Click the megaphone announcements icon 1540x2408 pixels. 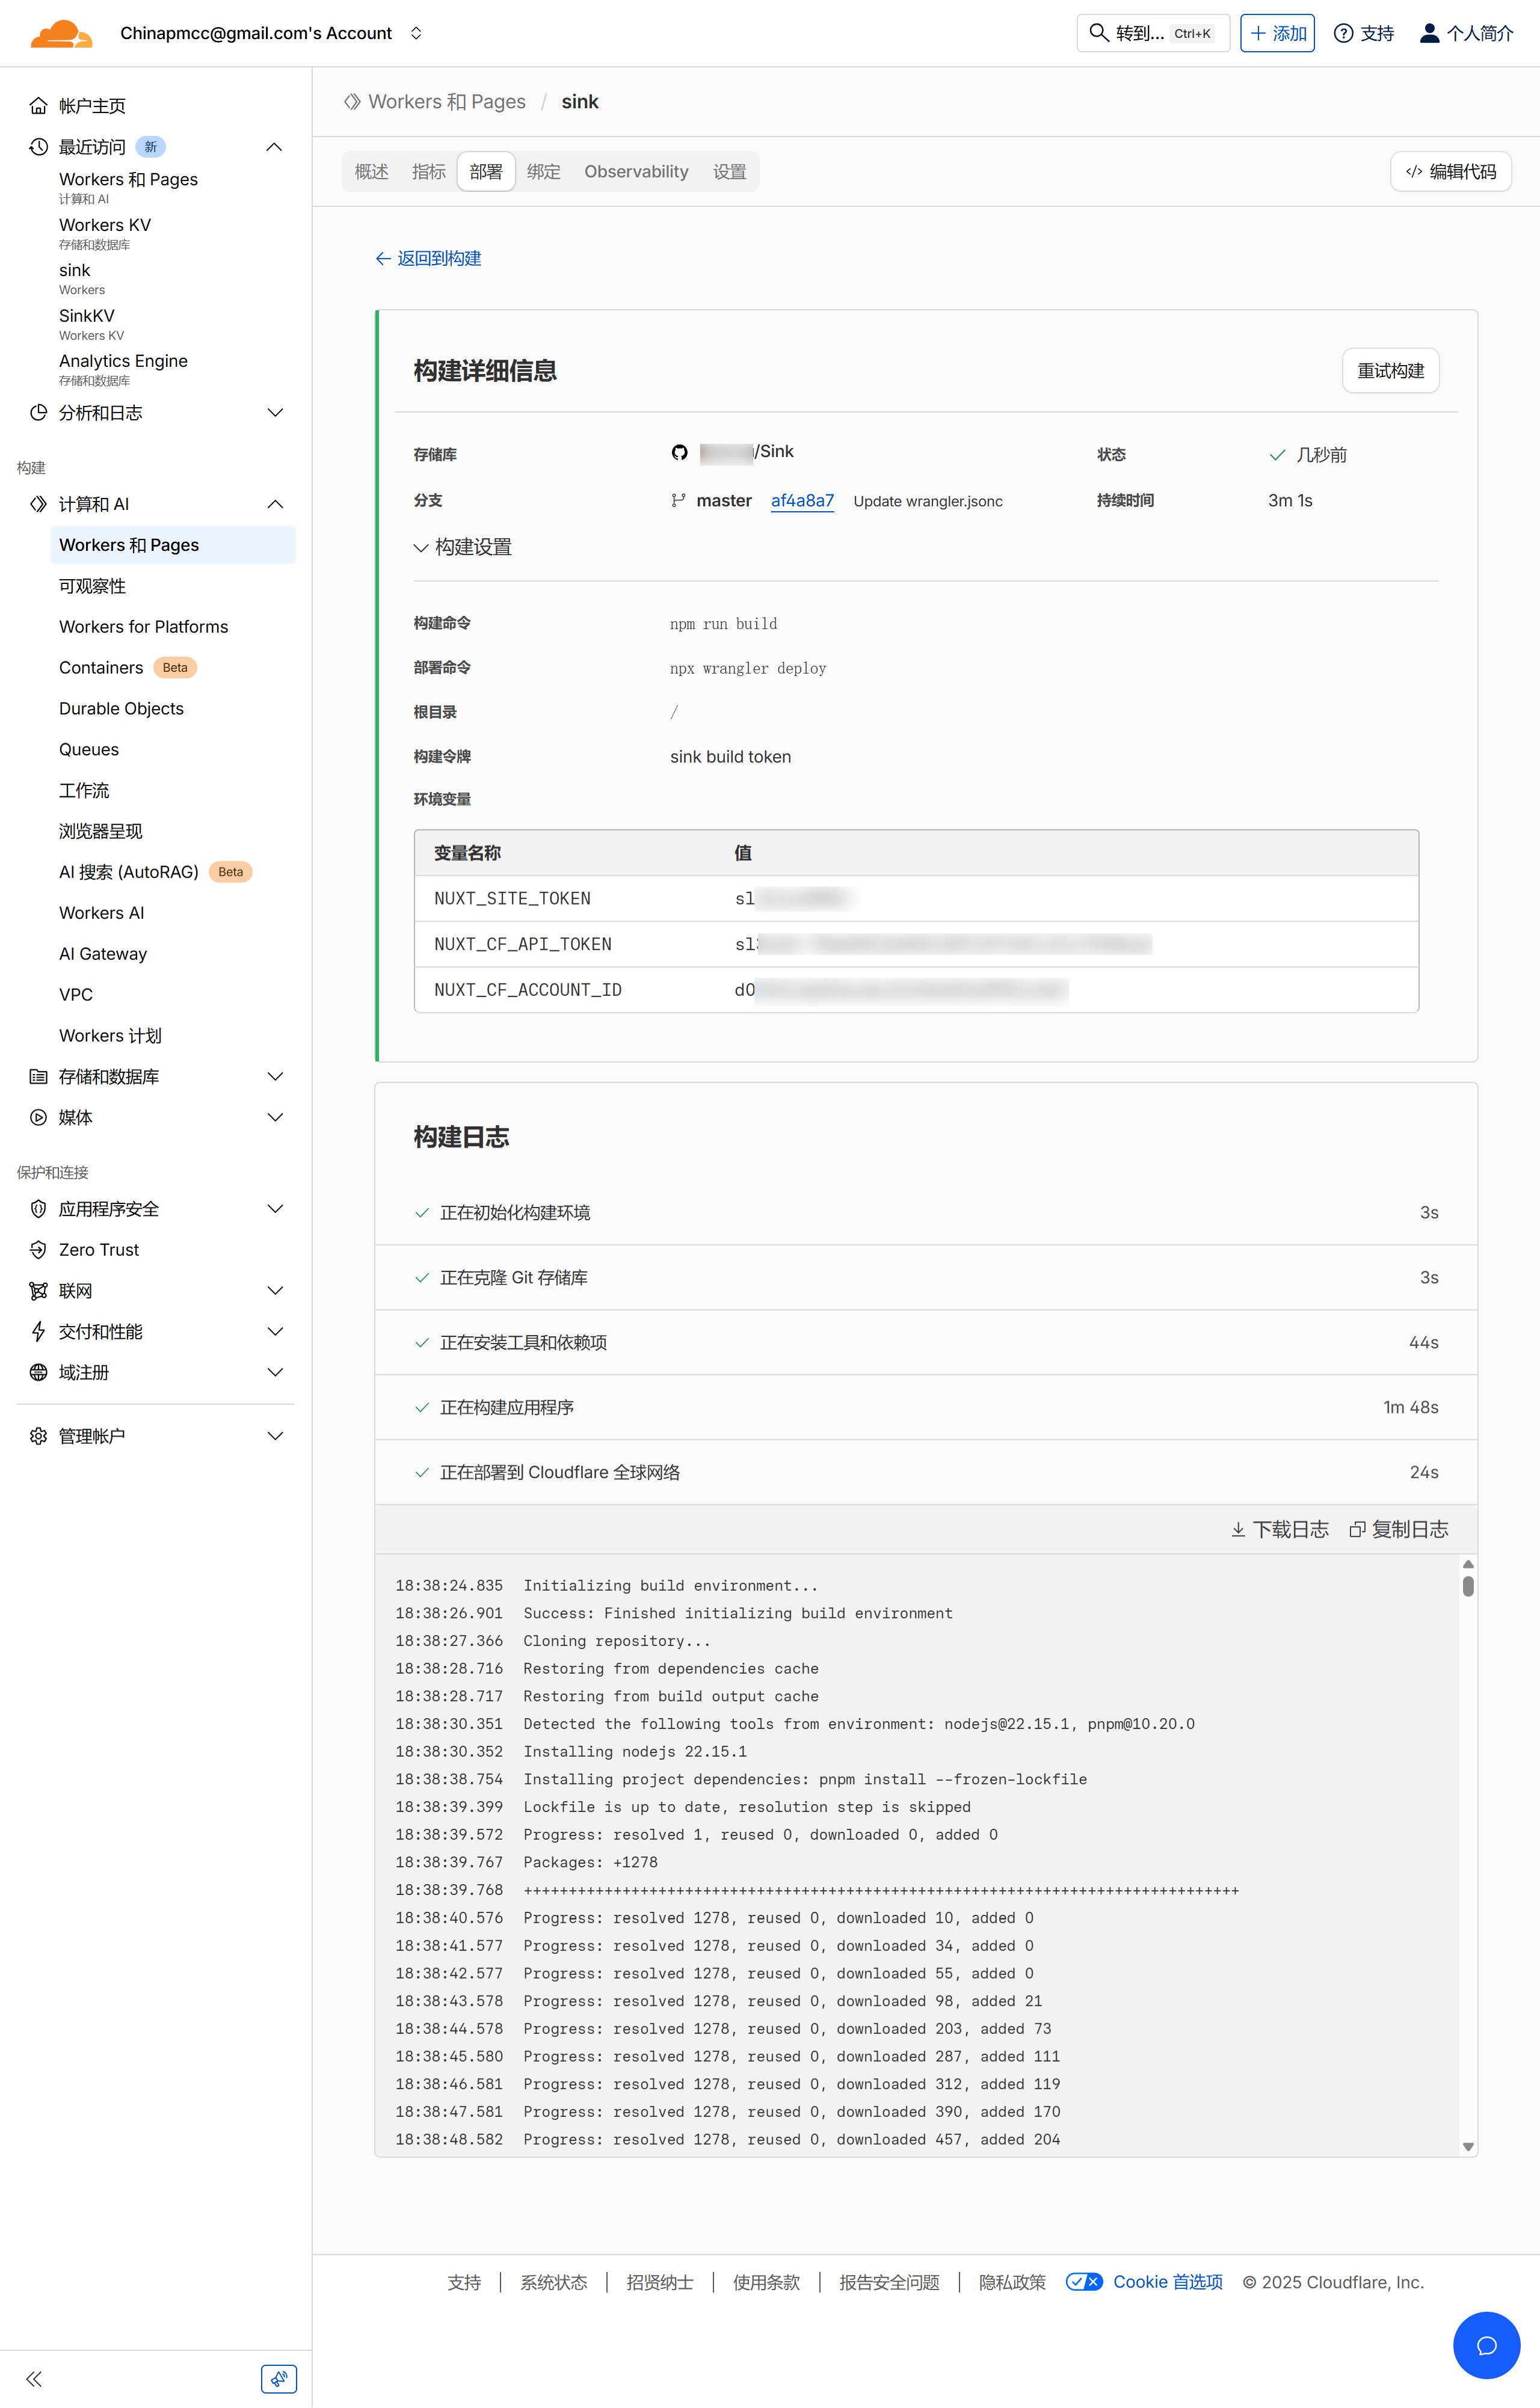coord(278,2379)
